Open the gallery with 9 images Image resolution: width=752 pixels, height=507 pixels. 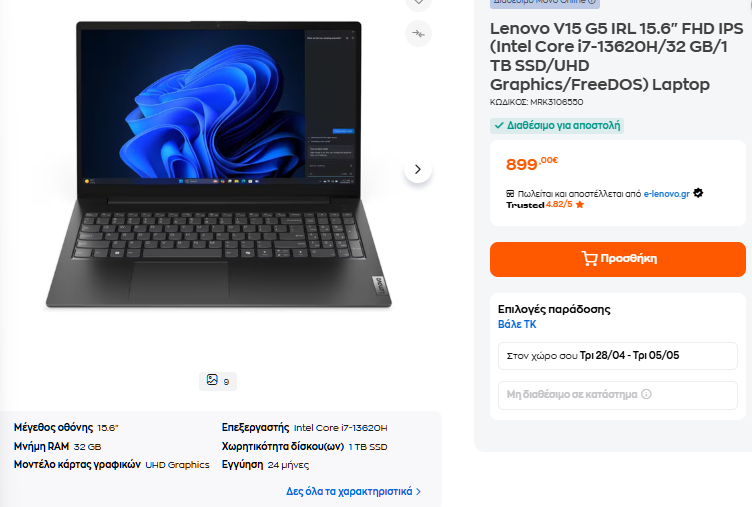click(x=218, y=381)
